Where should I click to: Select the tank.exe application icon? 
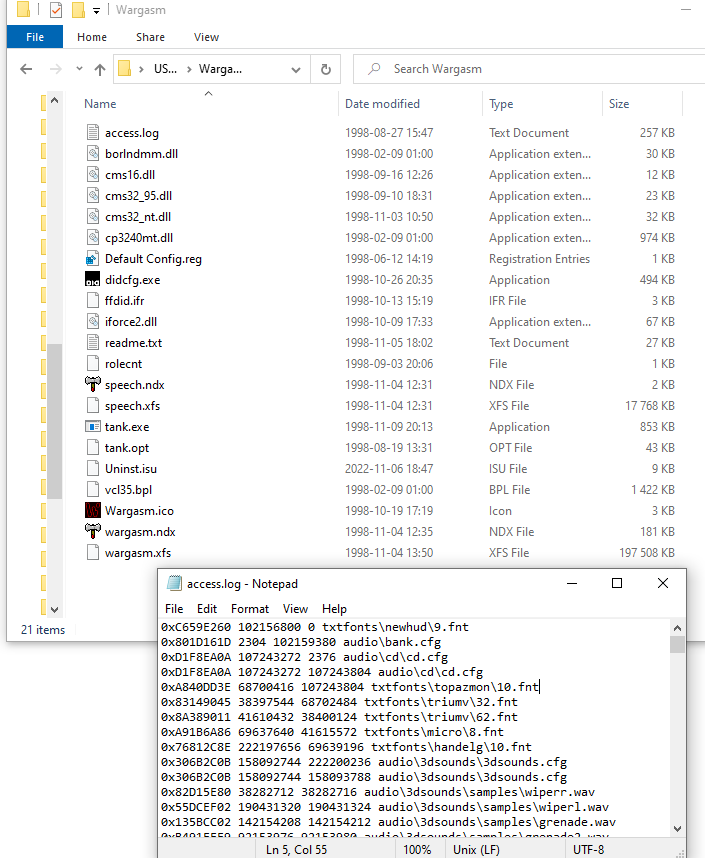tap(92, 427)
